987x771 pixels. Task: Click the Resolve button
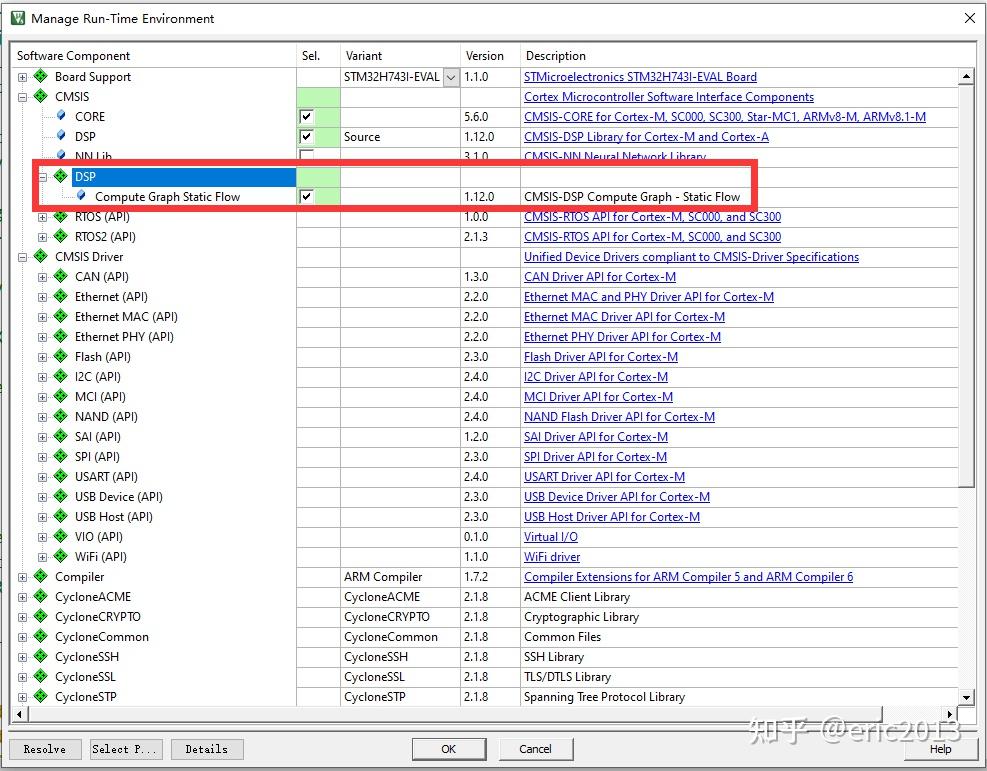click(x=45, y=749)
